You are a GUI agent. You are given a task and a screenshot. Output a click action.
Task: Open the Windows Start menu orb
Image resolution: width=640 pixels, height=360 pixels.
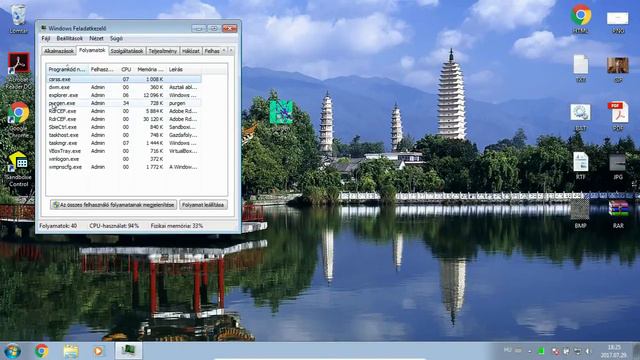[12, 351]
